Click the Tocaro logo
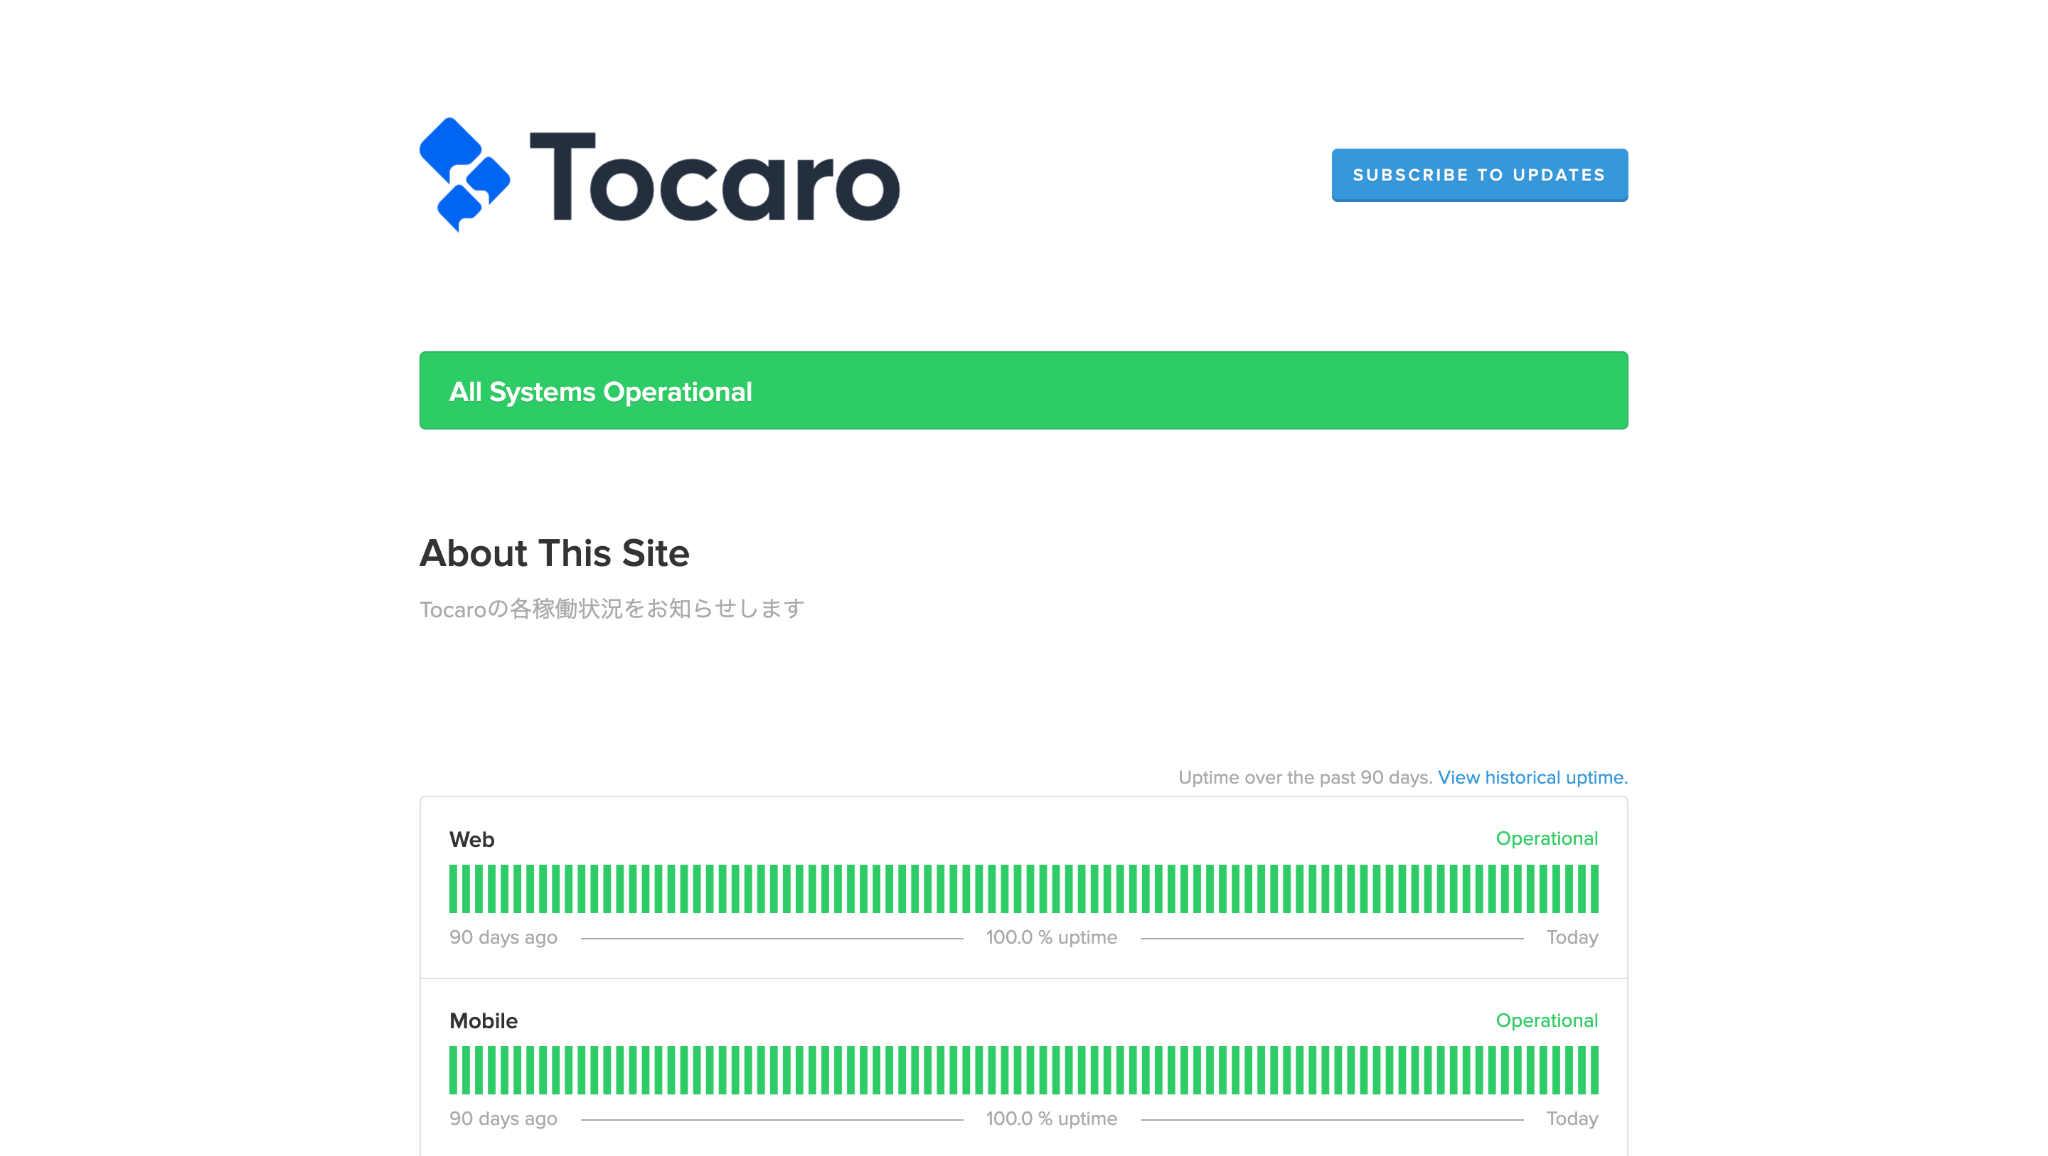The image size is (2048, 1156). pyautogui.click(x=659, y=175)
